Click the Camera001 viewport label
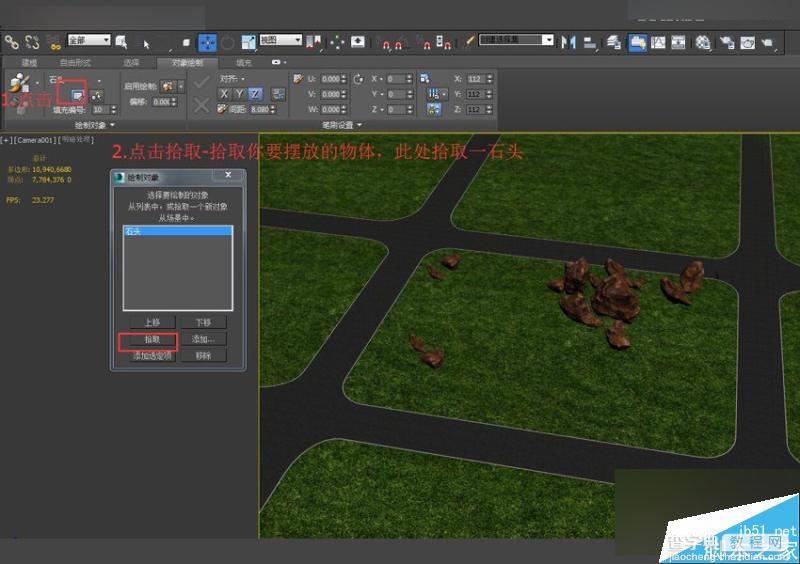Image resolution: width=800 pixels, height=564 pixels. coord(35,140)
